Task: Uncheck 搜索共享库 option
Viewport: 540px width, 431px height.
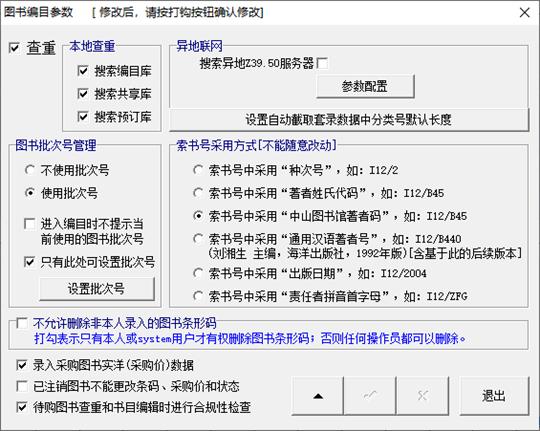Action: (x=83, y=94)
